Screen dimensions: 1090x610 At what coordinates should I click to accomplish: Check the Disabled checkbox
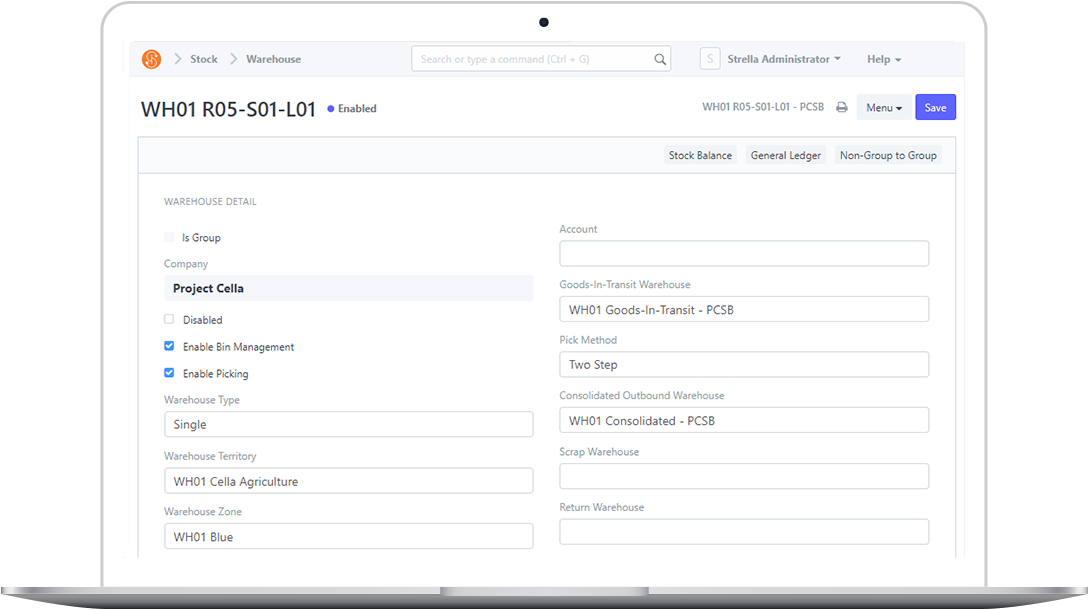(168, 319)
